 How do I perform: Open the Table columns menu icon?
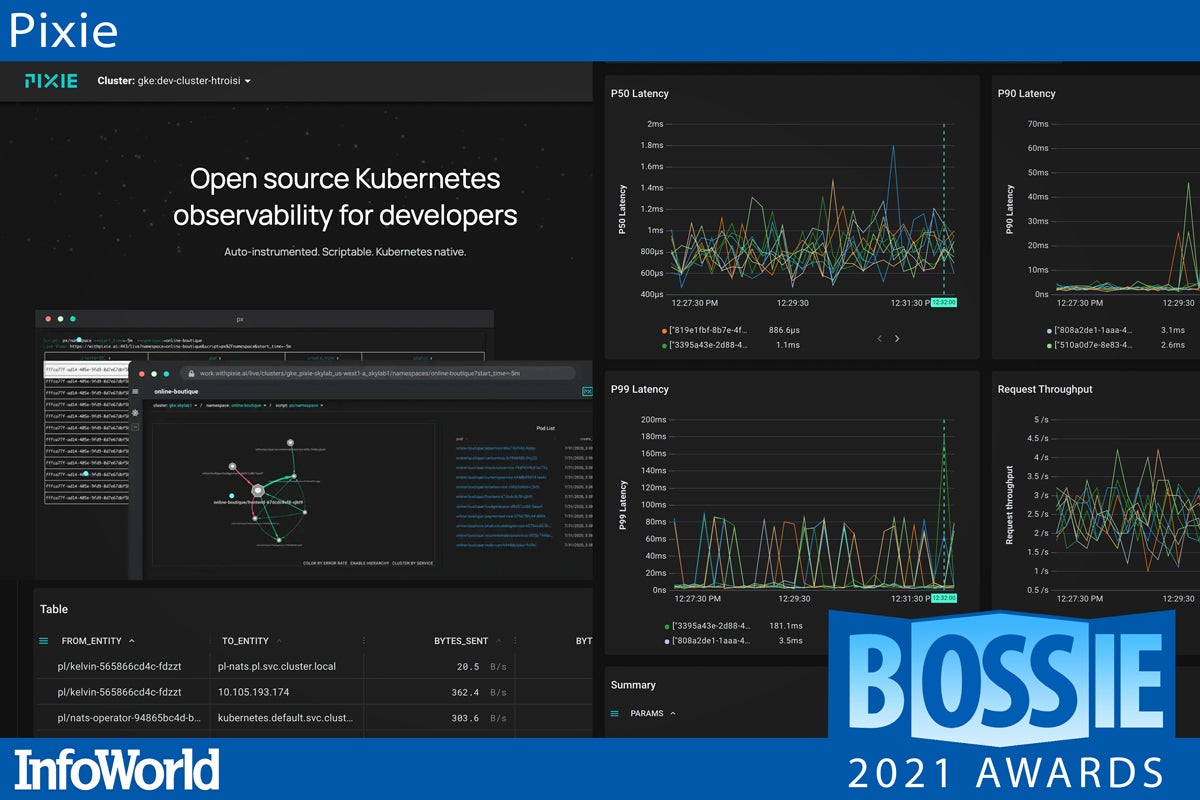click(x=43, y=641)
